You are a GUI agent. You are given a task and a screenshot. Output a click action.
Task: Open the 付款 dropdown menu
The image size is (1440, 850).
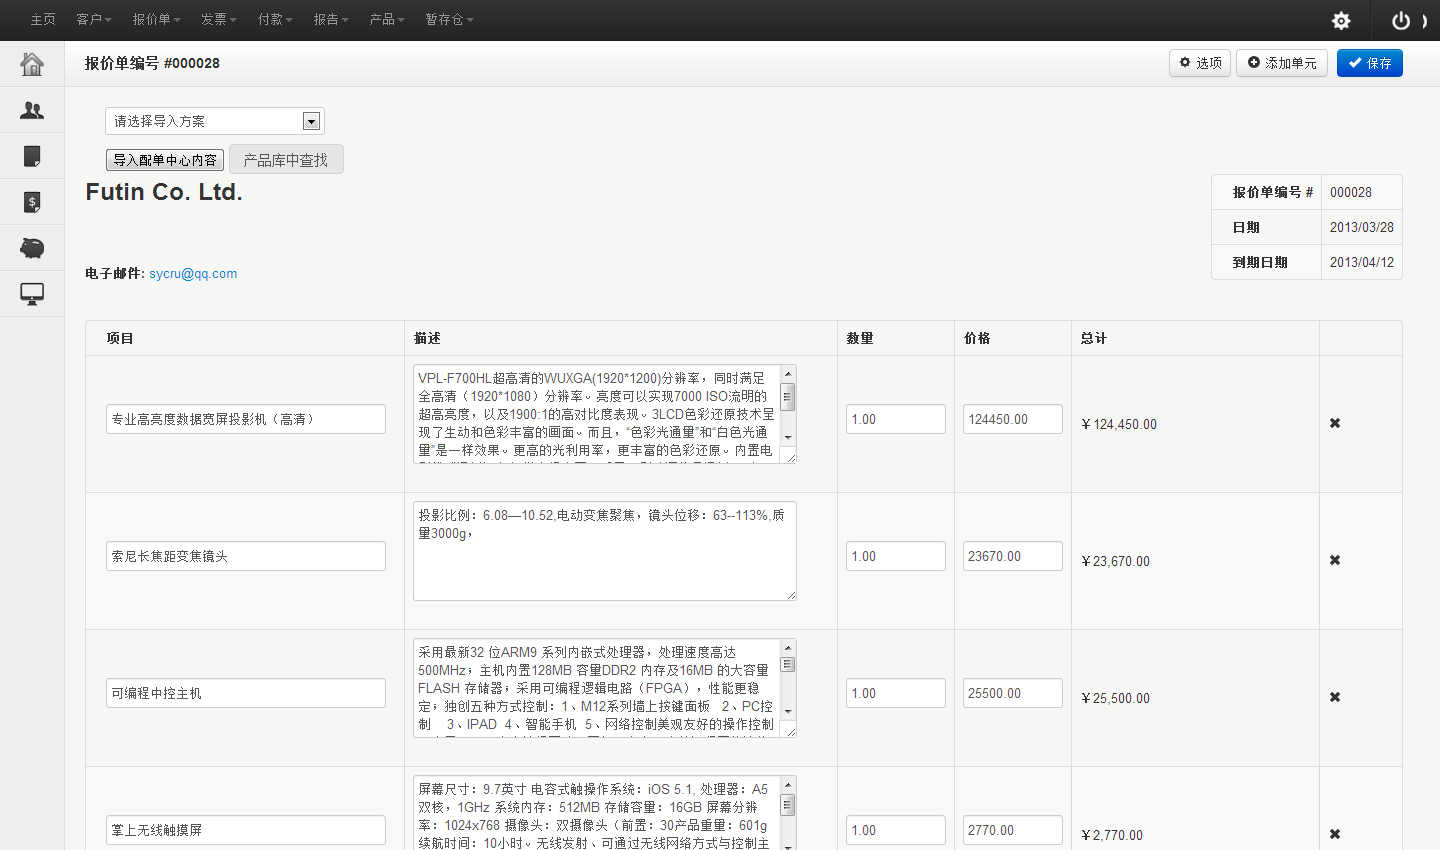point(275,19)
